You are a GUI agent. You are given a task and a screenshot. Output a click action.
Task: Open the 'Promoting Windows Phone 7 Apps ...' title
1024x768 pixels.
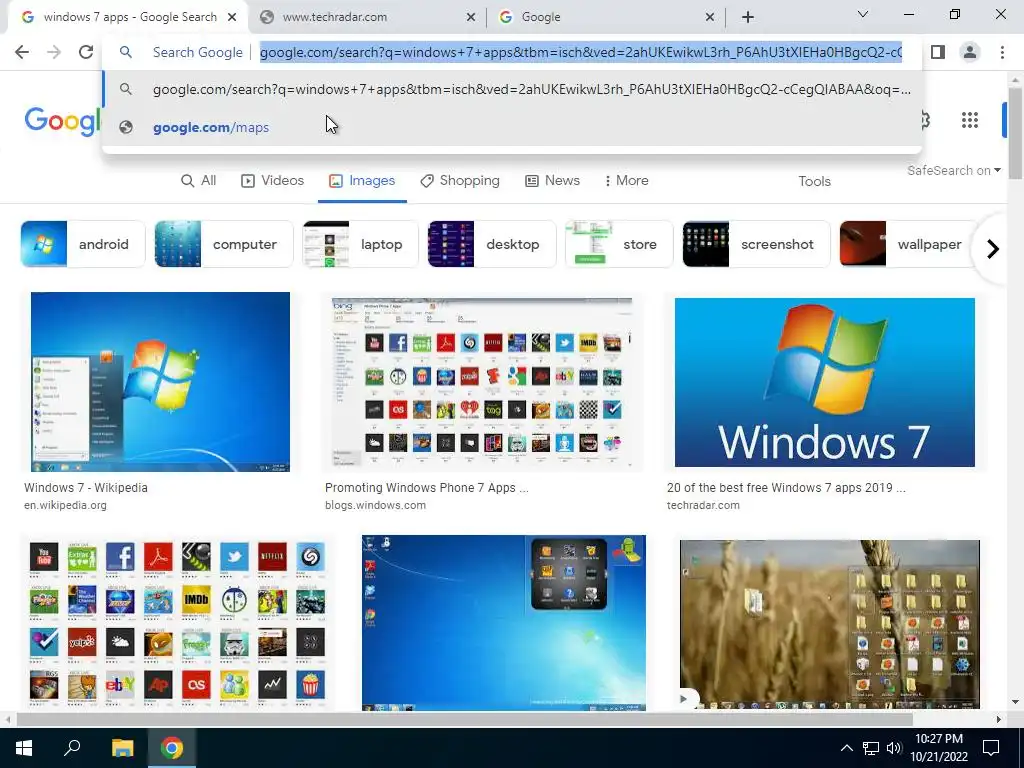426,488
